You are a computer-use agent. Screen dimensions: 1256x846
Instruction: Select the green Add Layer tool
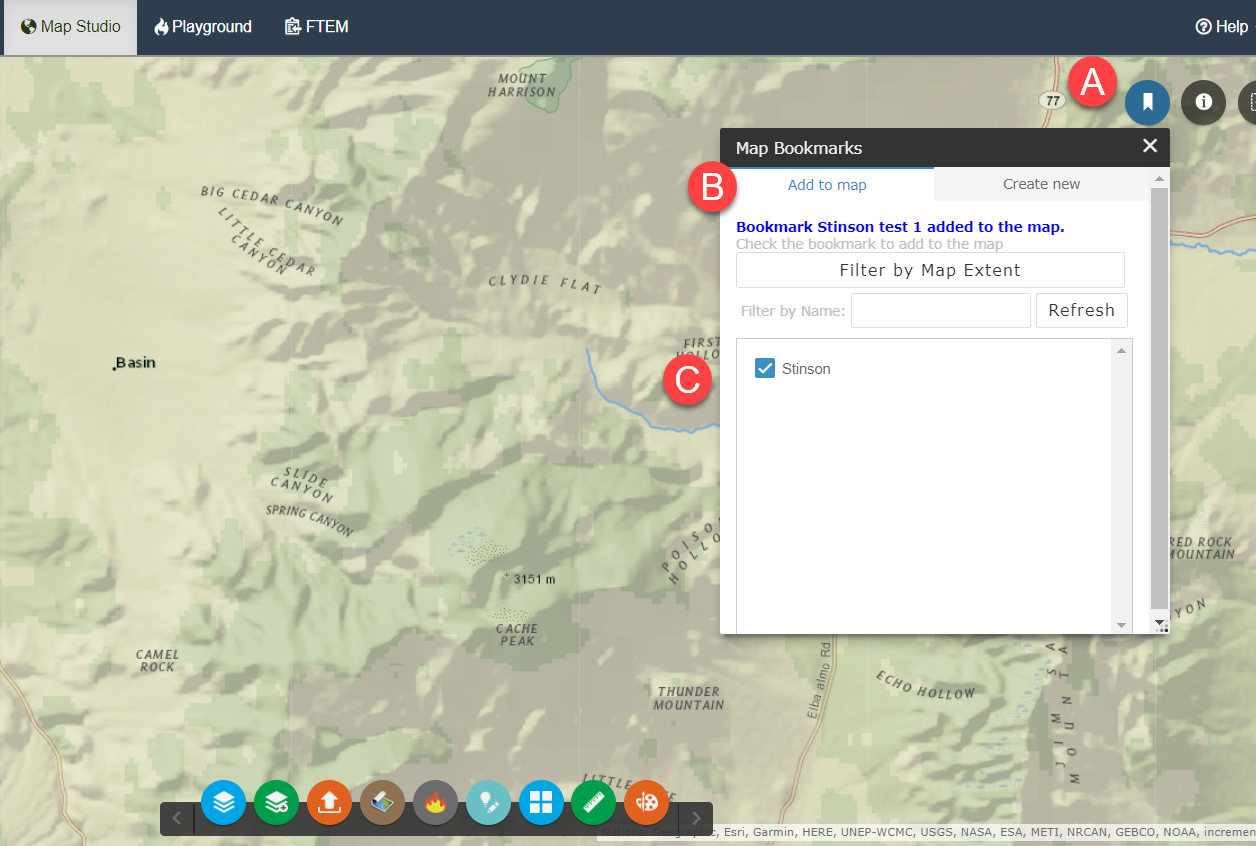[x=276, y=802]
